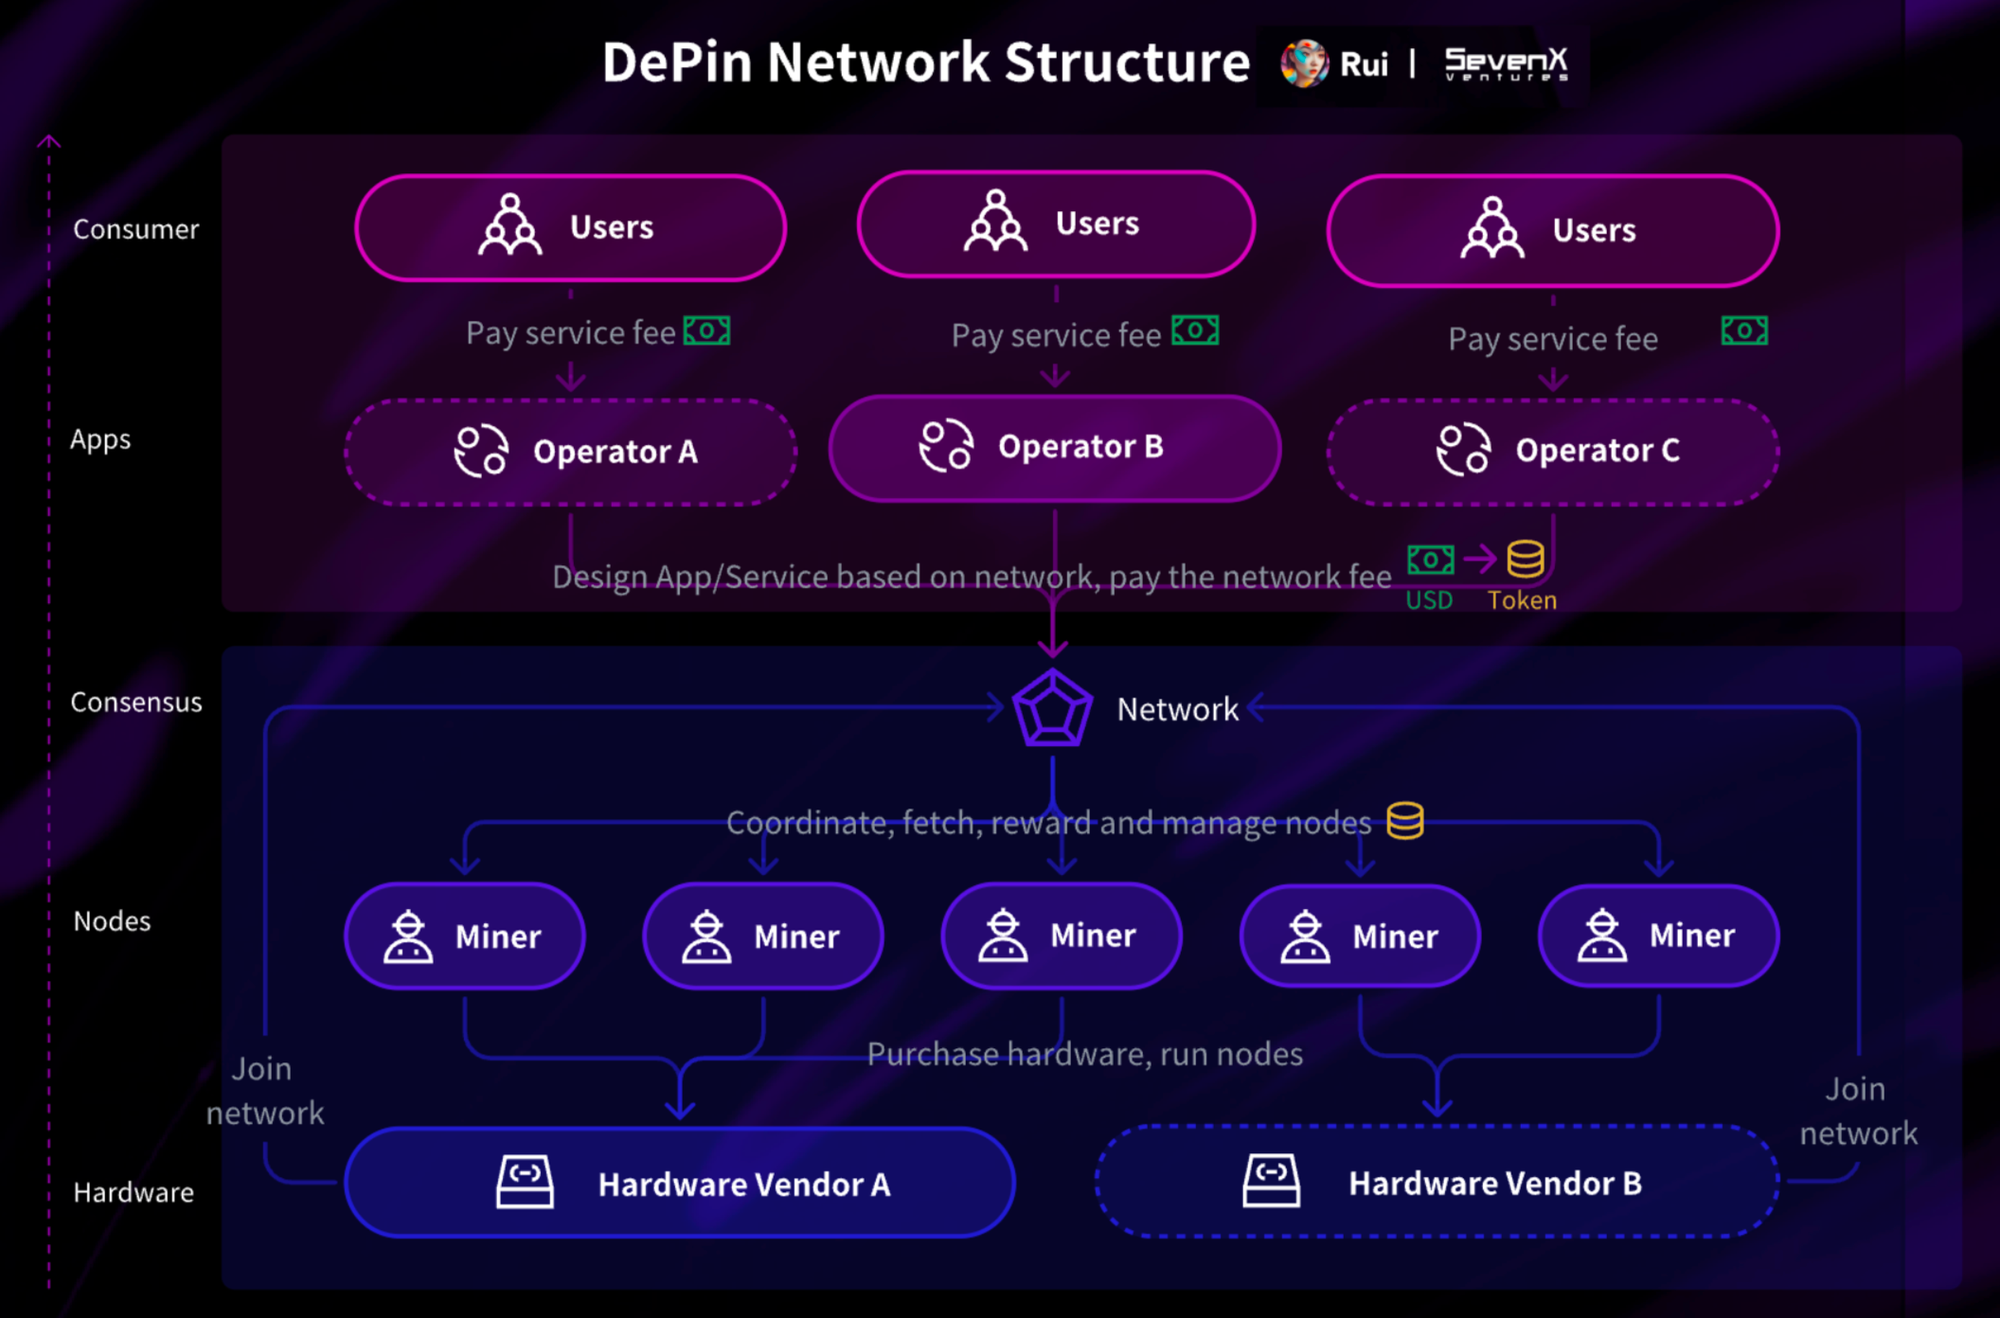Click the Join network label on the left
Screen dimensions: 2000x1318
click(263, 1090)
